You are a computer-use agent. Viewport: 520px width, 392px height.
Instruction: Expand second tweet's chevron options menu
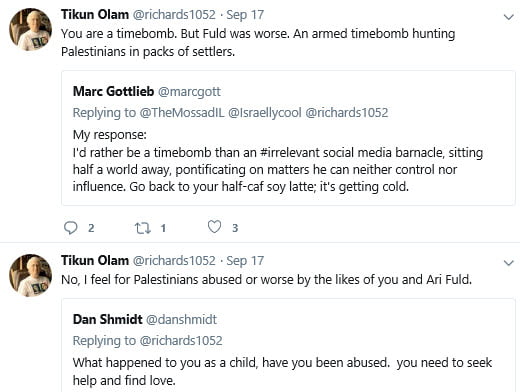[x=509, y=263]
